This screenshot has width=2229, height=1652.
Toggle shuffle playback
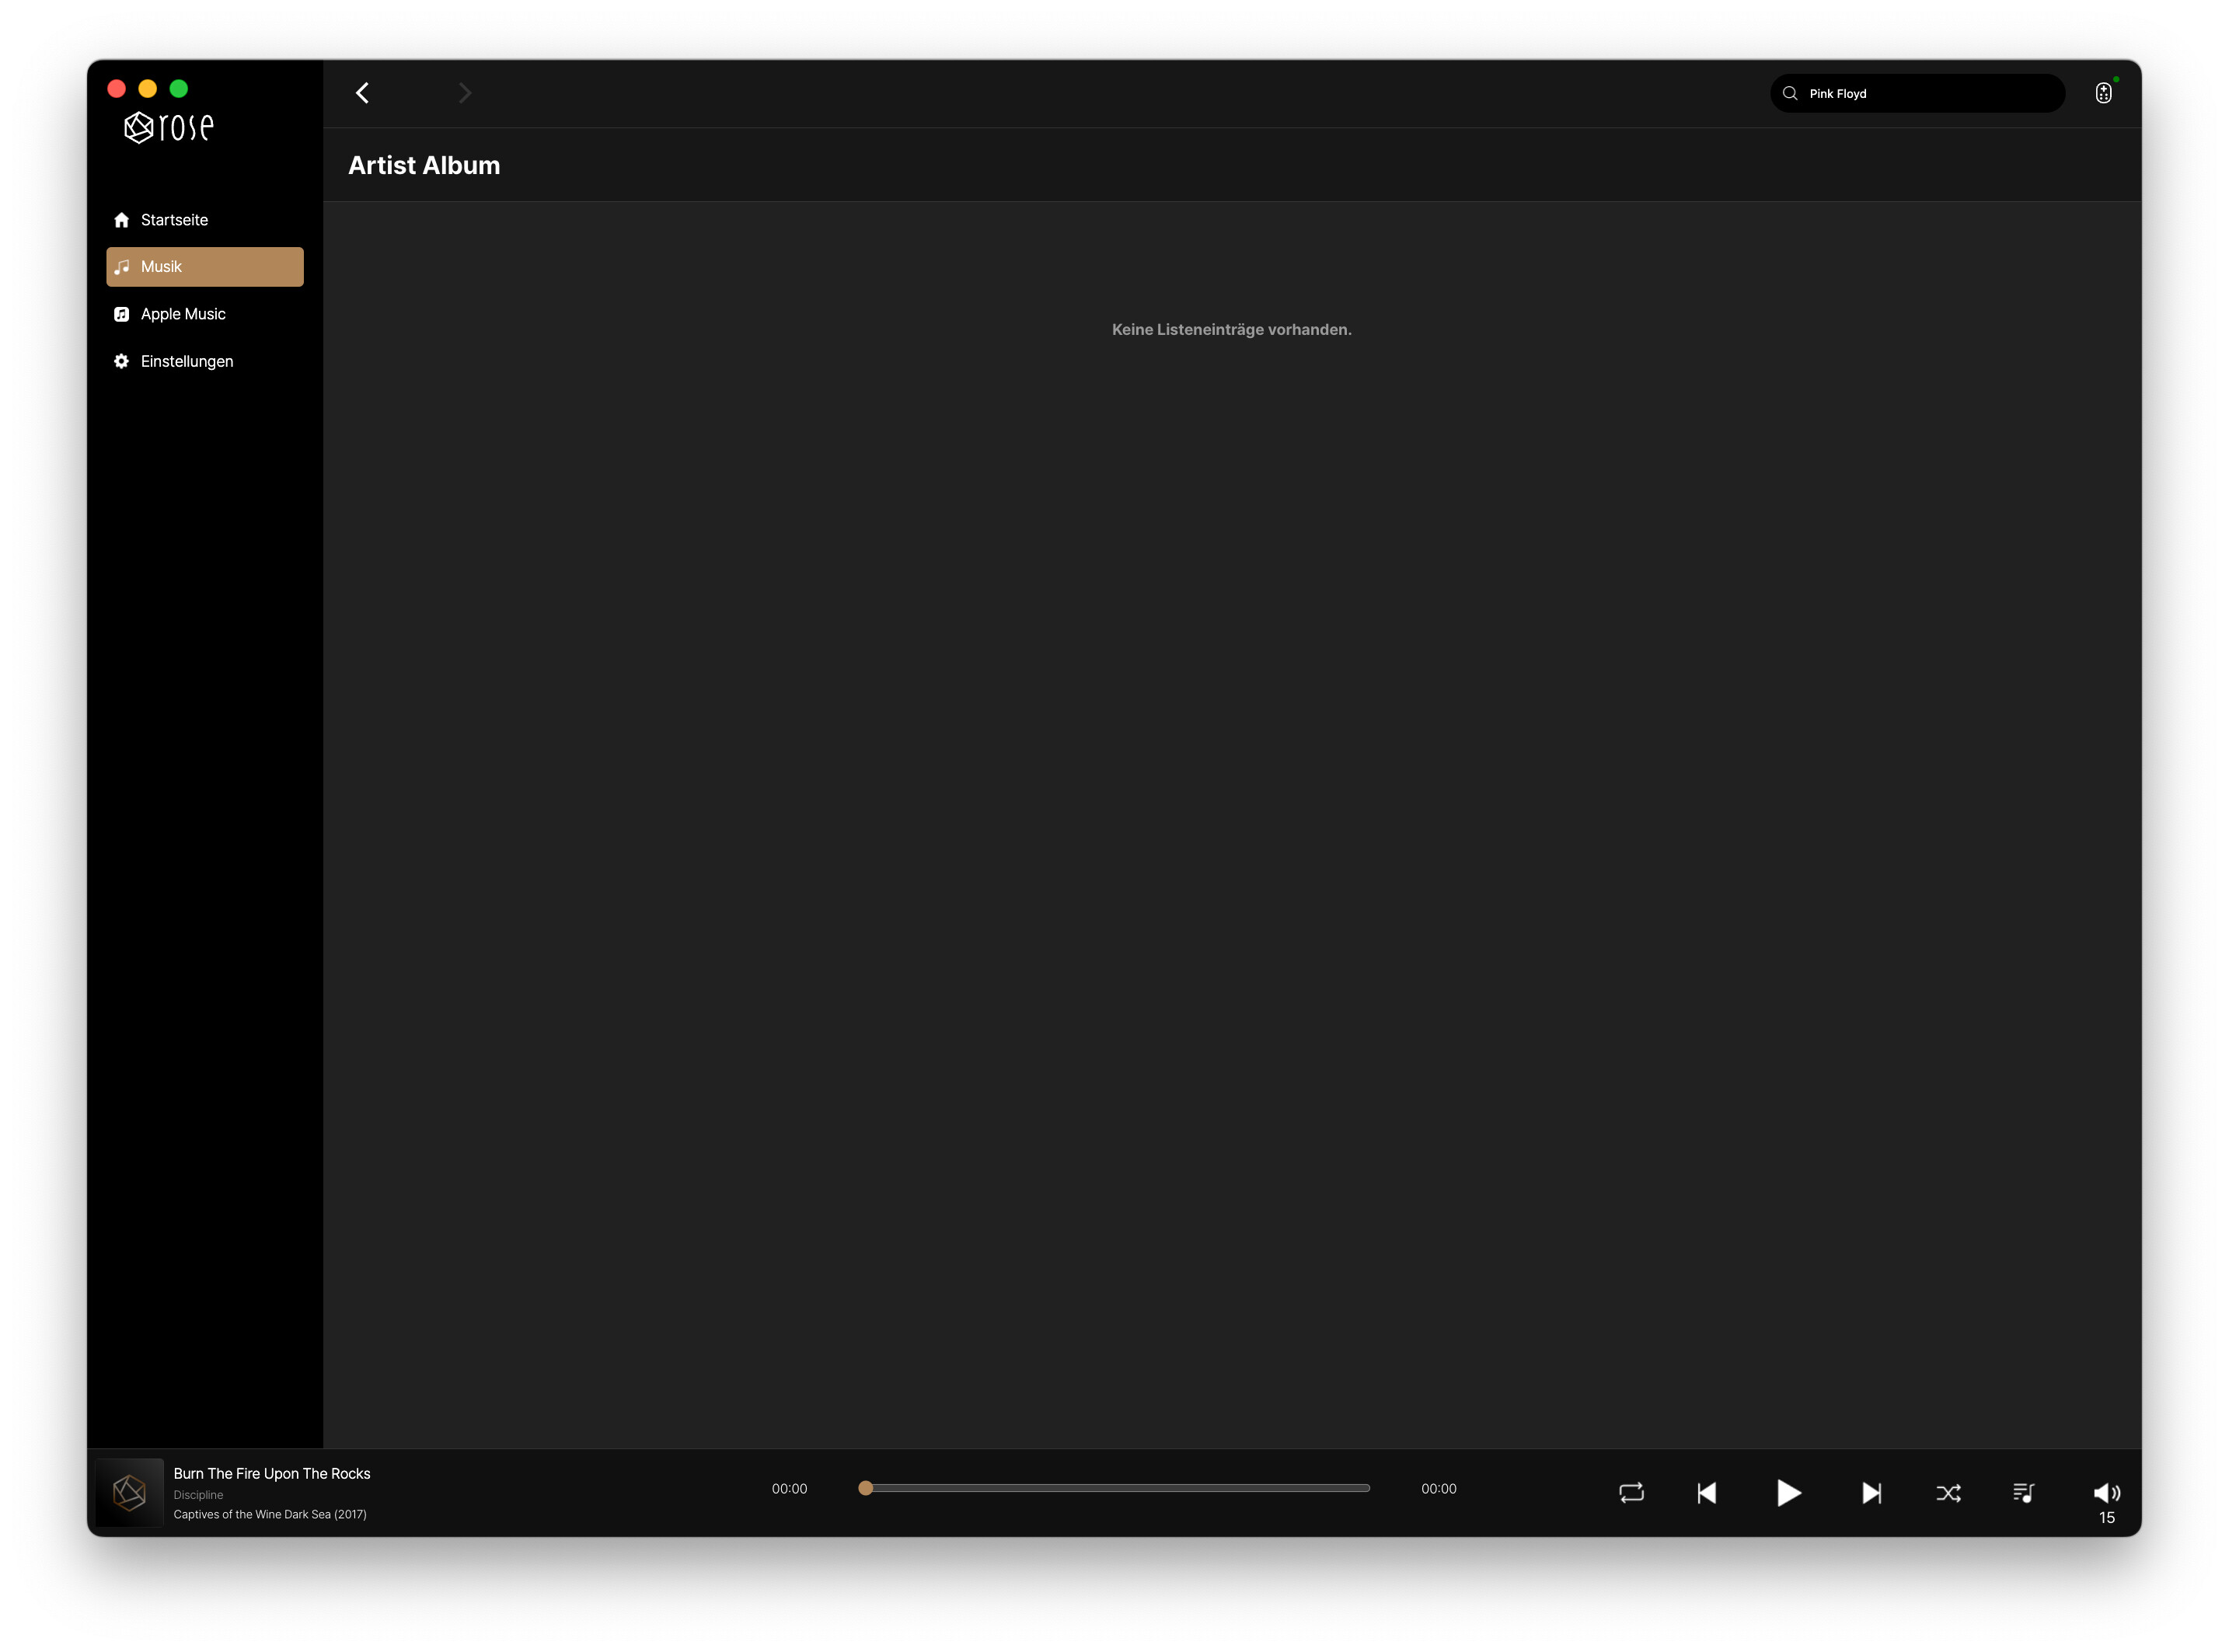pos(1948,1493)
